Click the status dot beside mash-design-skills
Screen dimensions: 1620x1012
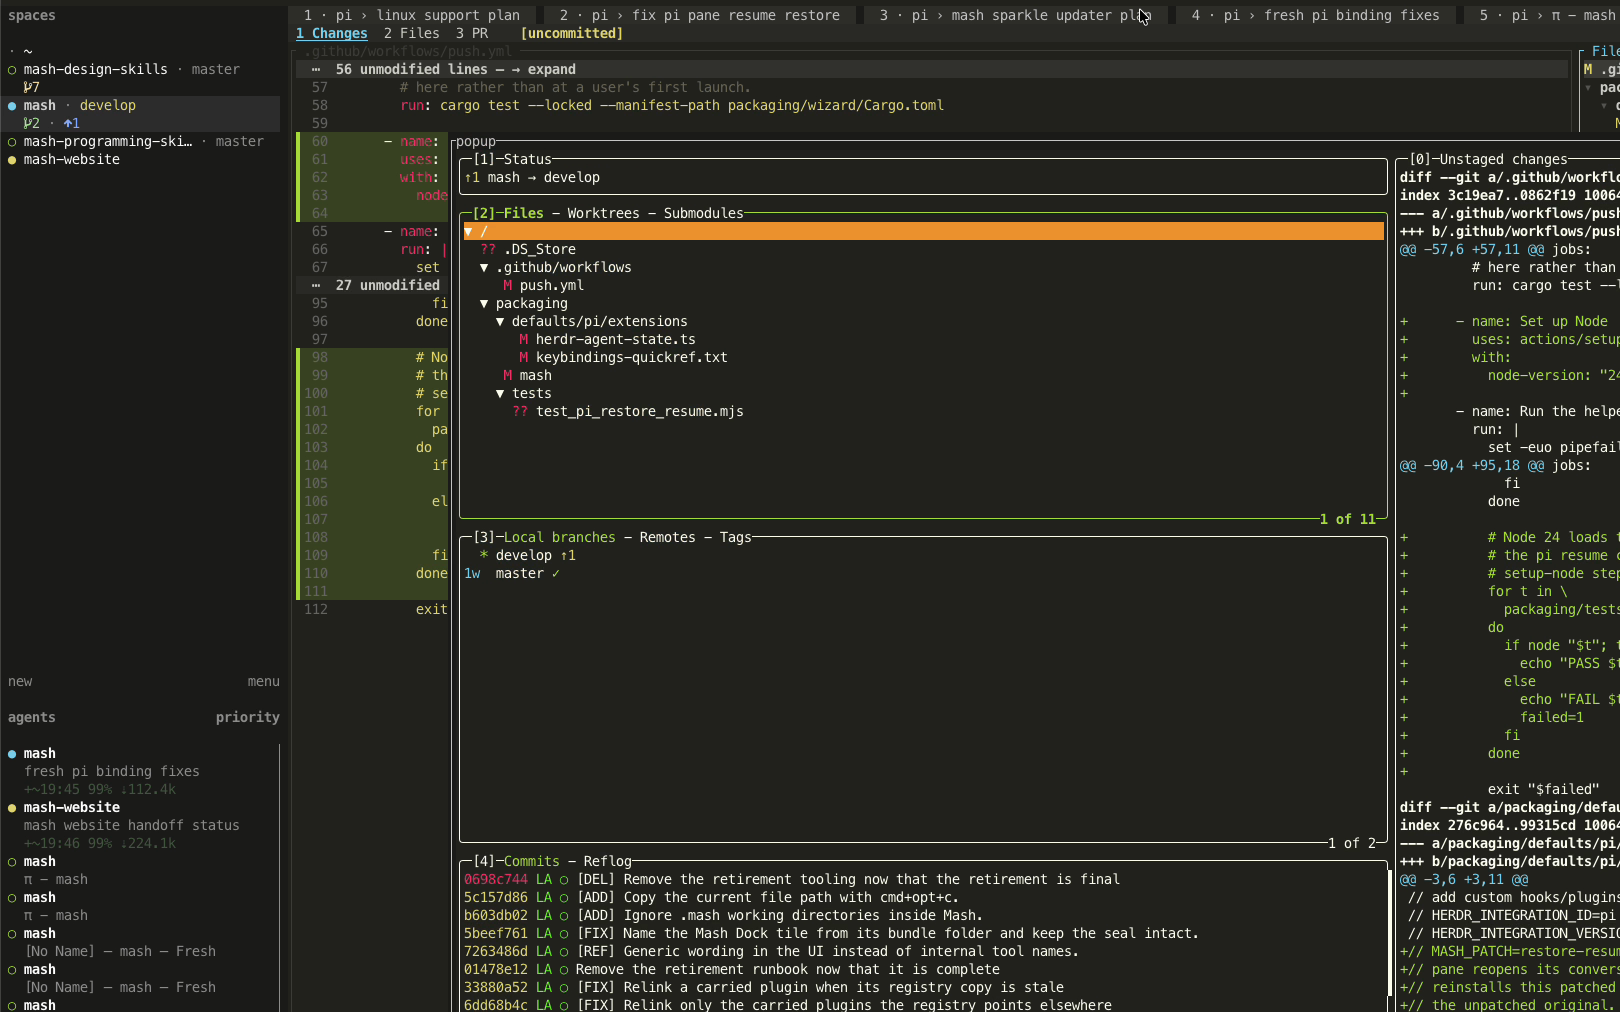coord(12,70)
